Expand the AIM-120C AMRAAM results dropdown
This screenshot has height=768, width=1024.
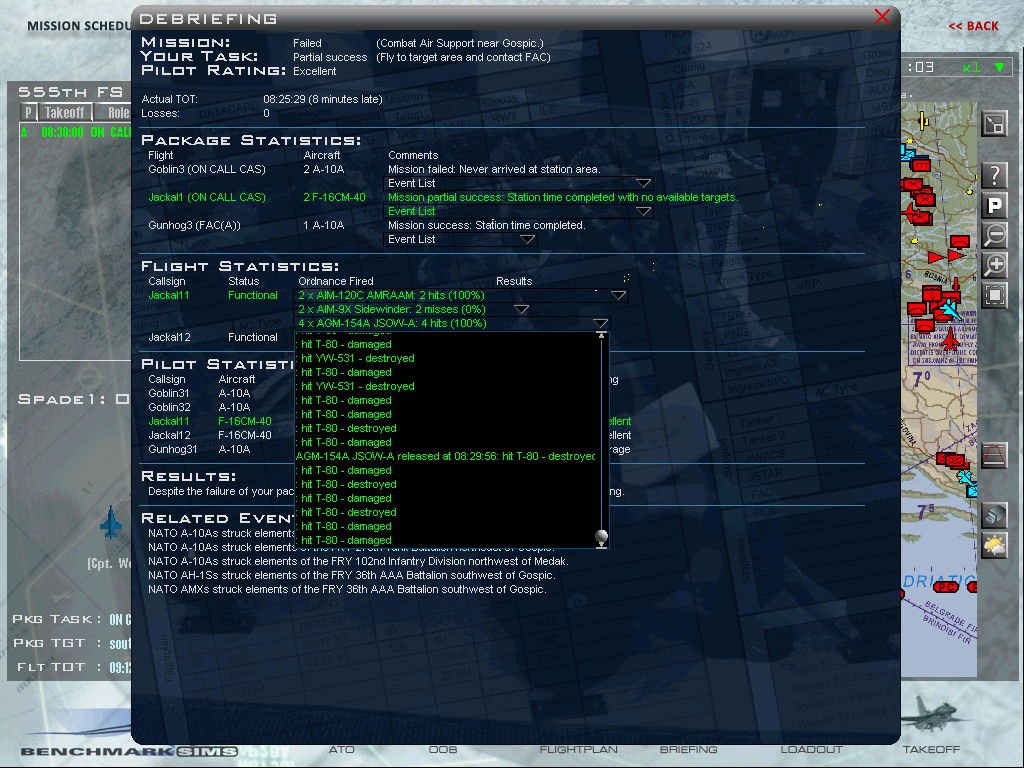click(618, 296)
